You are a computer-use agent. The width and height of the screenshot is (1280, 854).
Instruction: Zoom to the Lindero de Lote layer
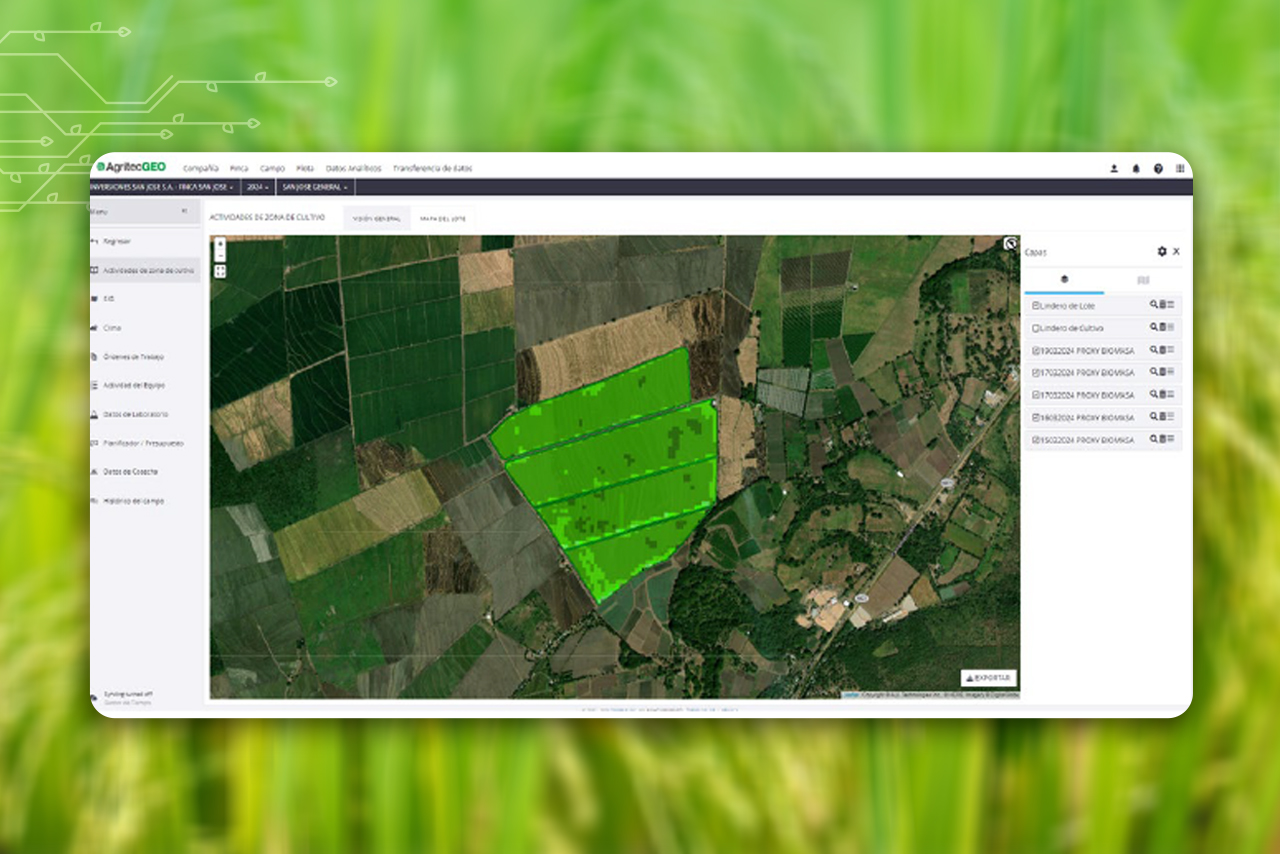pyautogui.click(x=1153, y=305)
